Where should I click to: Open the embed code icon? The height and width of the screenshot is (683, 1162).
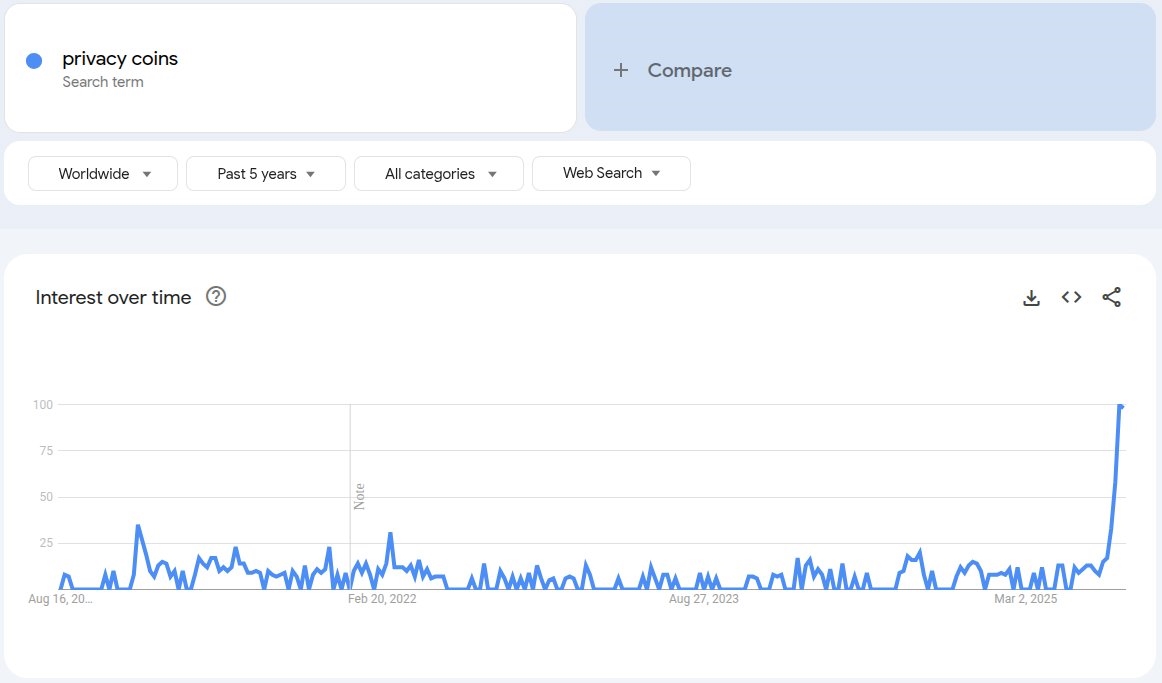point(1071,297)
